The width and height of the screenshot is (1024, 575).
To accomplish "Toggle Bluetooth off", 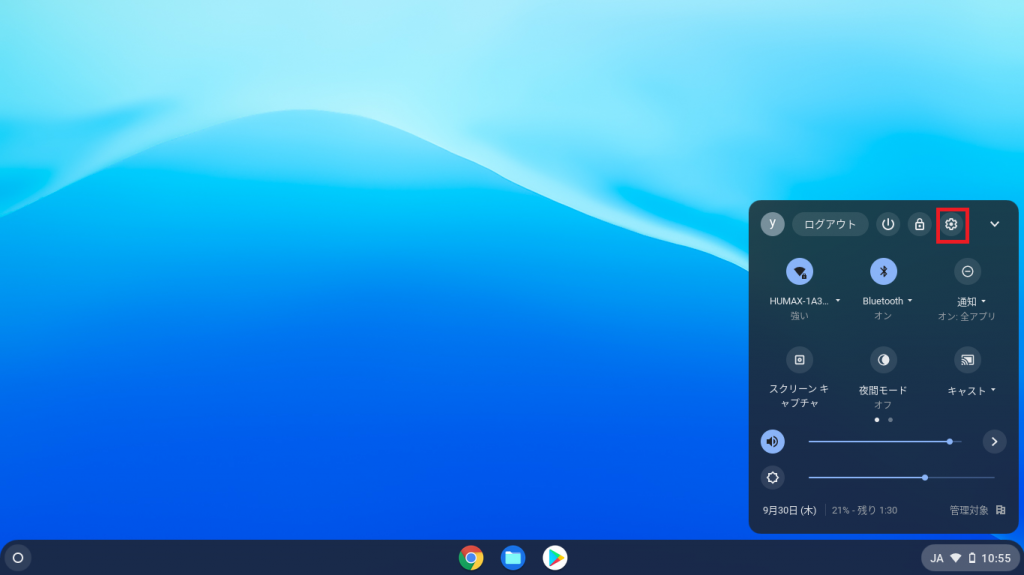I will pyautogui.click(x=883, y=271).
